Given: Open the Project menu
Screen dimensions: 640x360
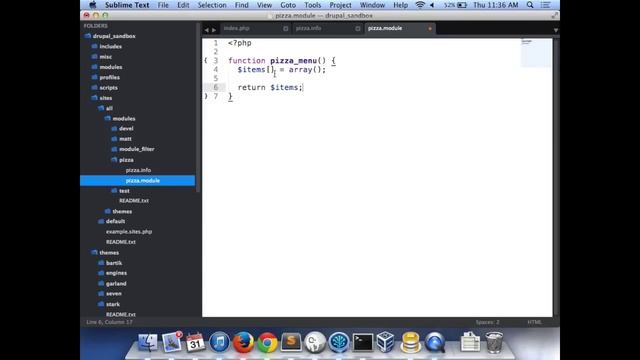Looking at the screenshot, I should [x=340, y=5].
